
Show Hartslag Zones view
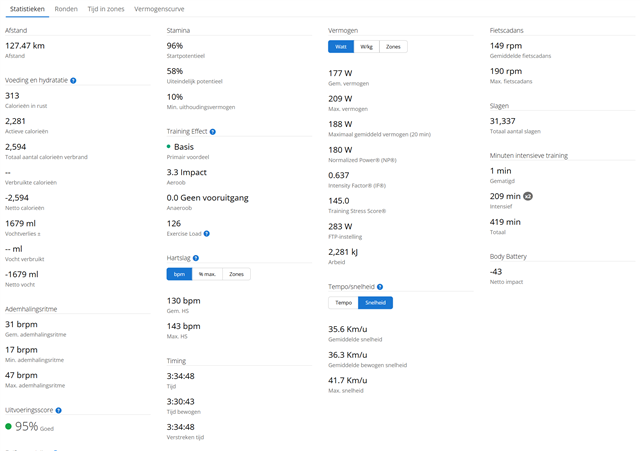coord(237,274)
